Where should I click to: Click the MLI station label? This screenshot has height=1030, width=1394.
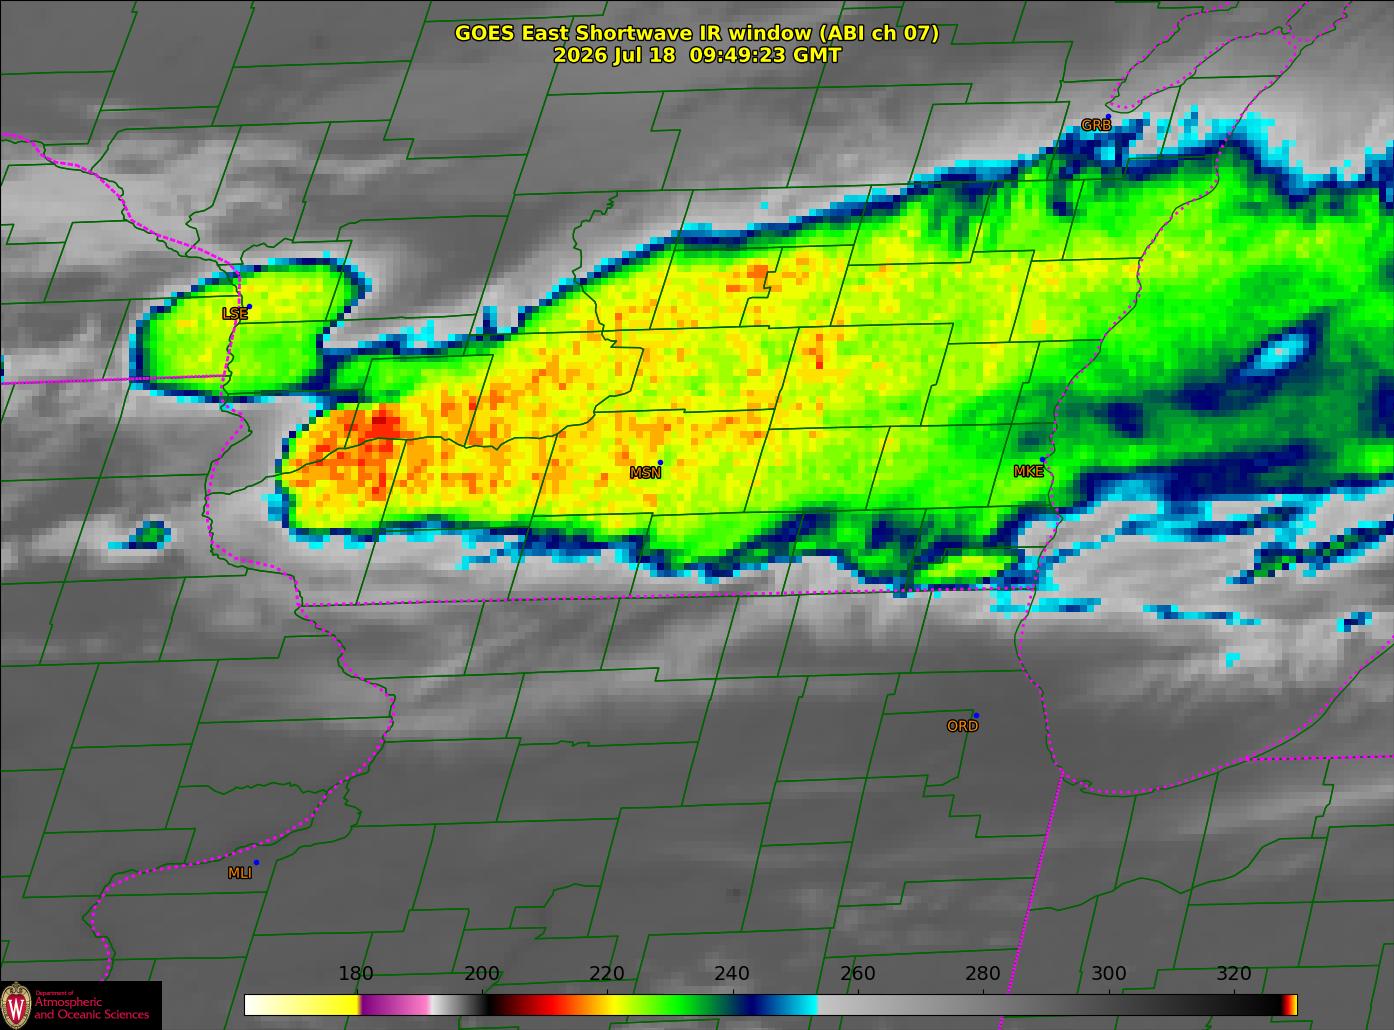coord(240,872)
